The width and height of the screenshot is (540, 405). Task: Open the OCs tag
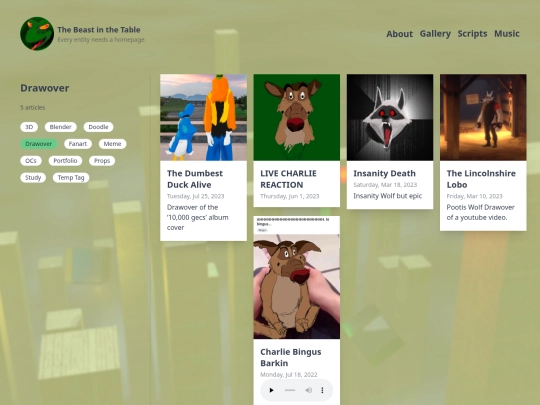(31, 160)
